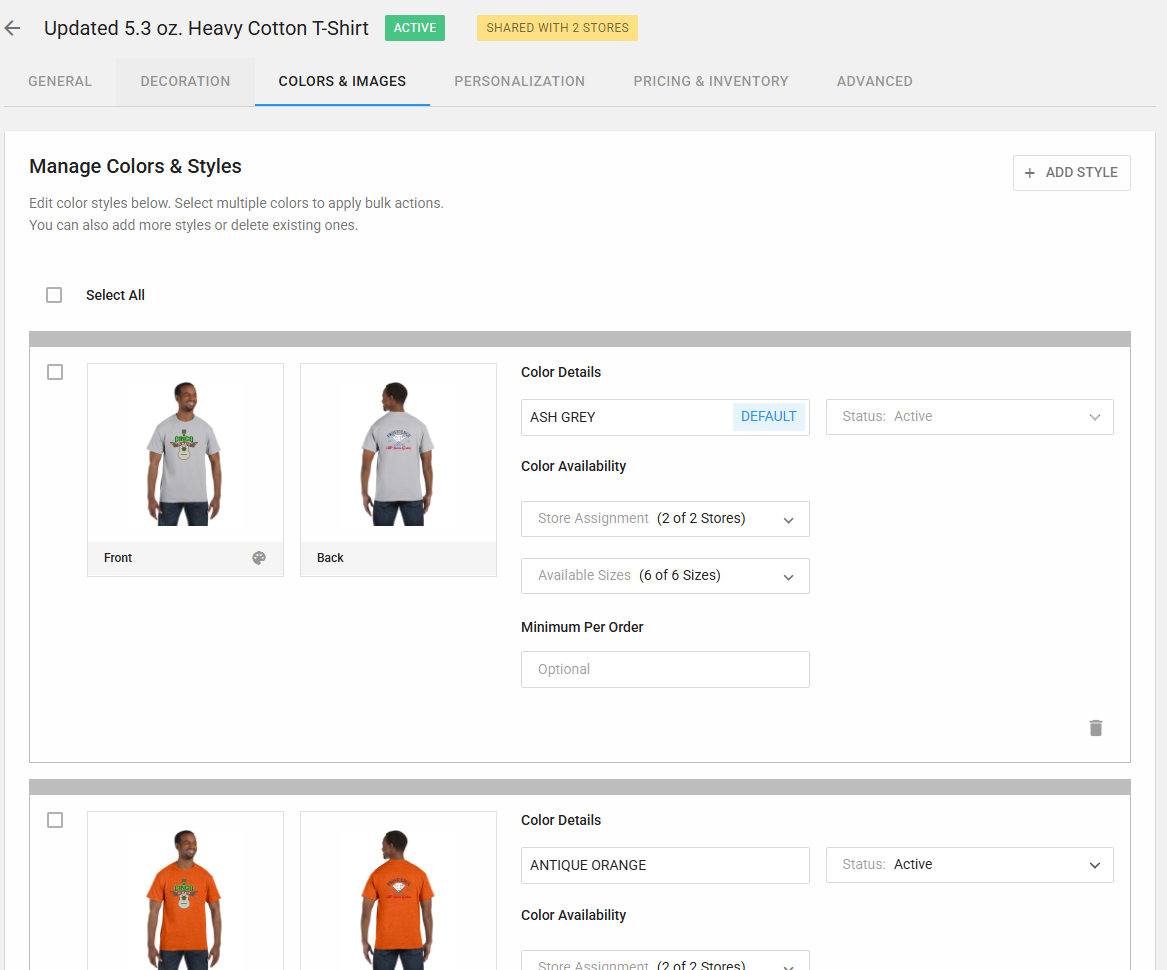
Task: Check the Antique Orange style checkbox
Action: coord(55,820)
